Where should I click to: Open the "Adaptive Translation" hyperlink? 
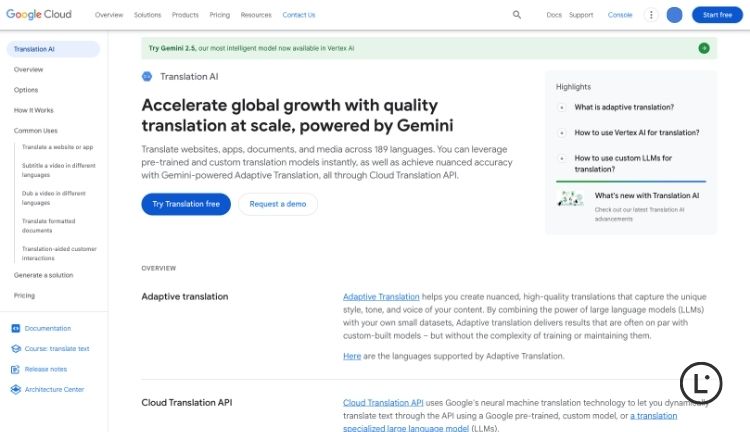[381, 296]
